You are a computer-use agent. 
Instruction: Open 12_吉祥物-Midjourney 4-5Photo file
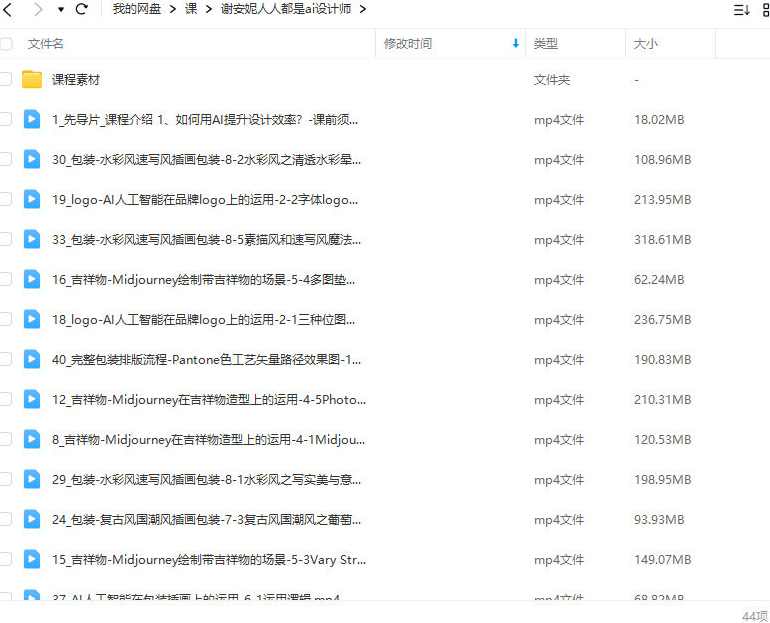[209, 400]
